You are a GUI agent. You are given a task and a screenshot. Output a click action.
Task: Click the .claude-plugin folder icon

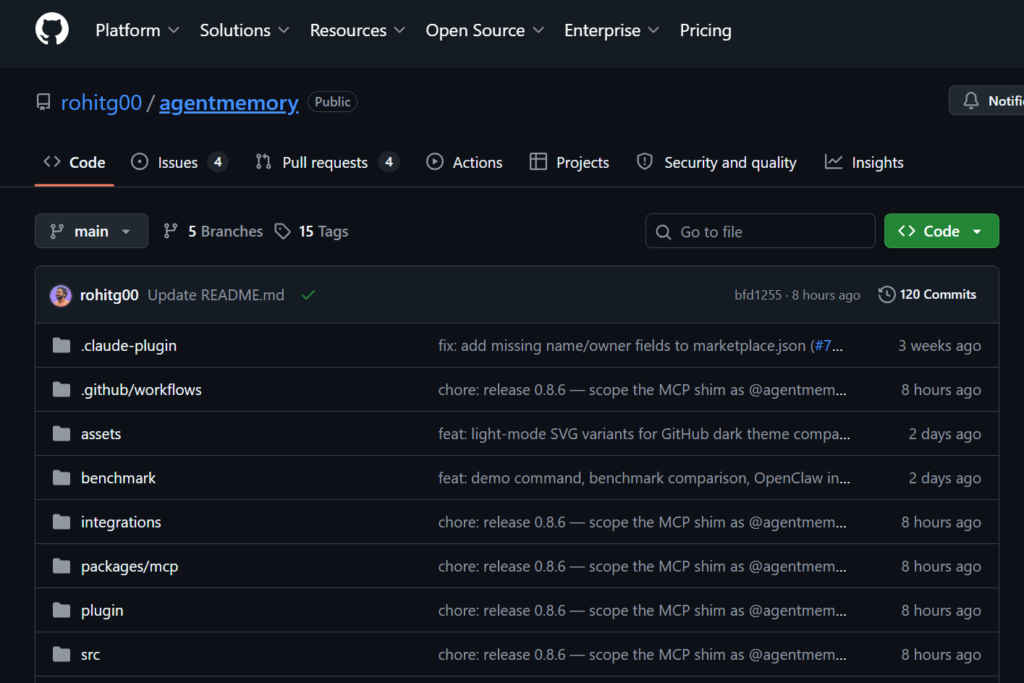(62, 346)
